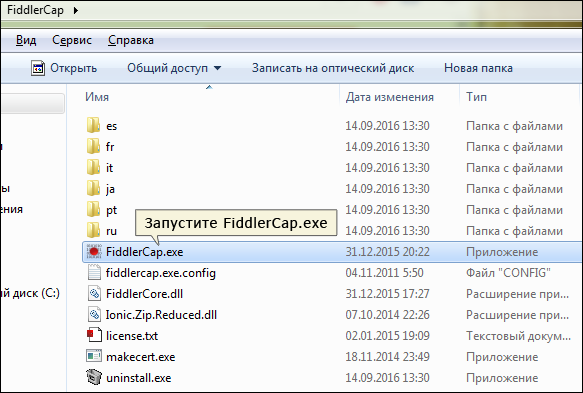The height and width of the screenshot is (393, 583).
Task: Select the file name fiddlercap.exe.config
Action: click(x=161, y=273)
